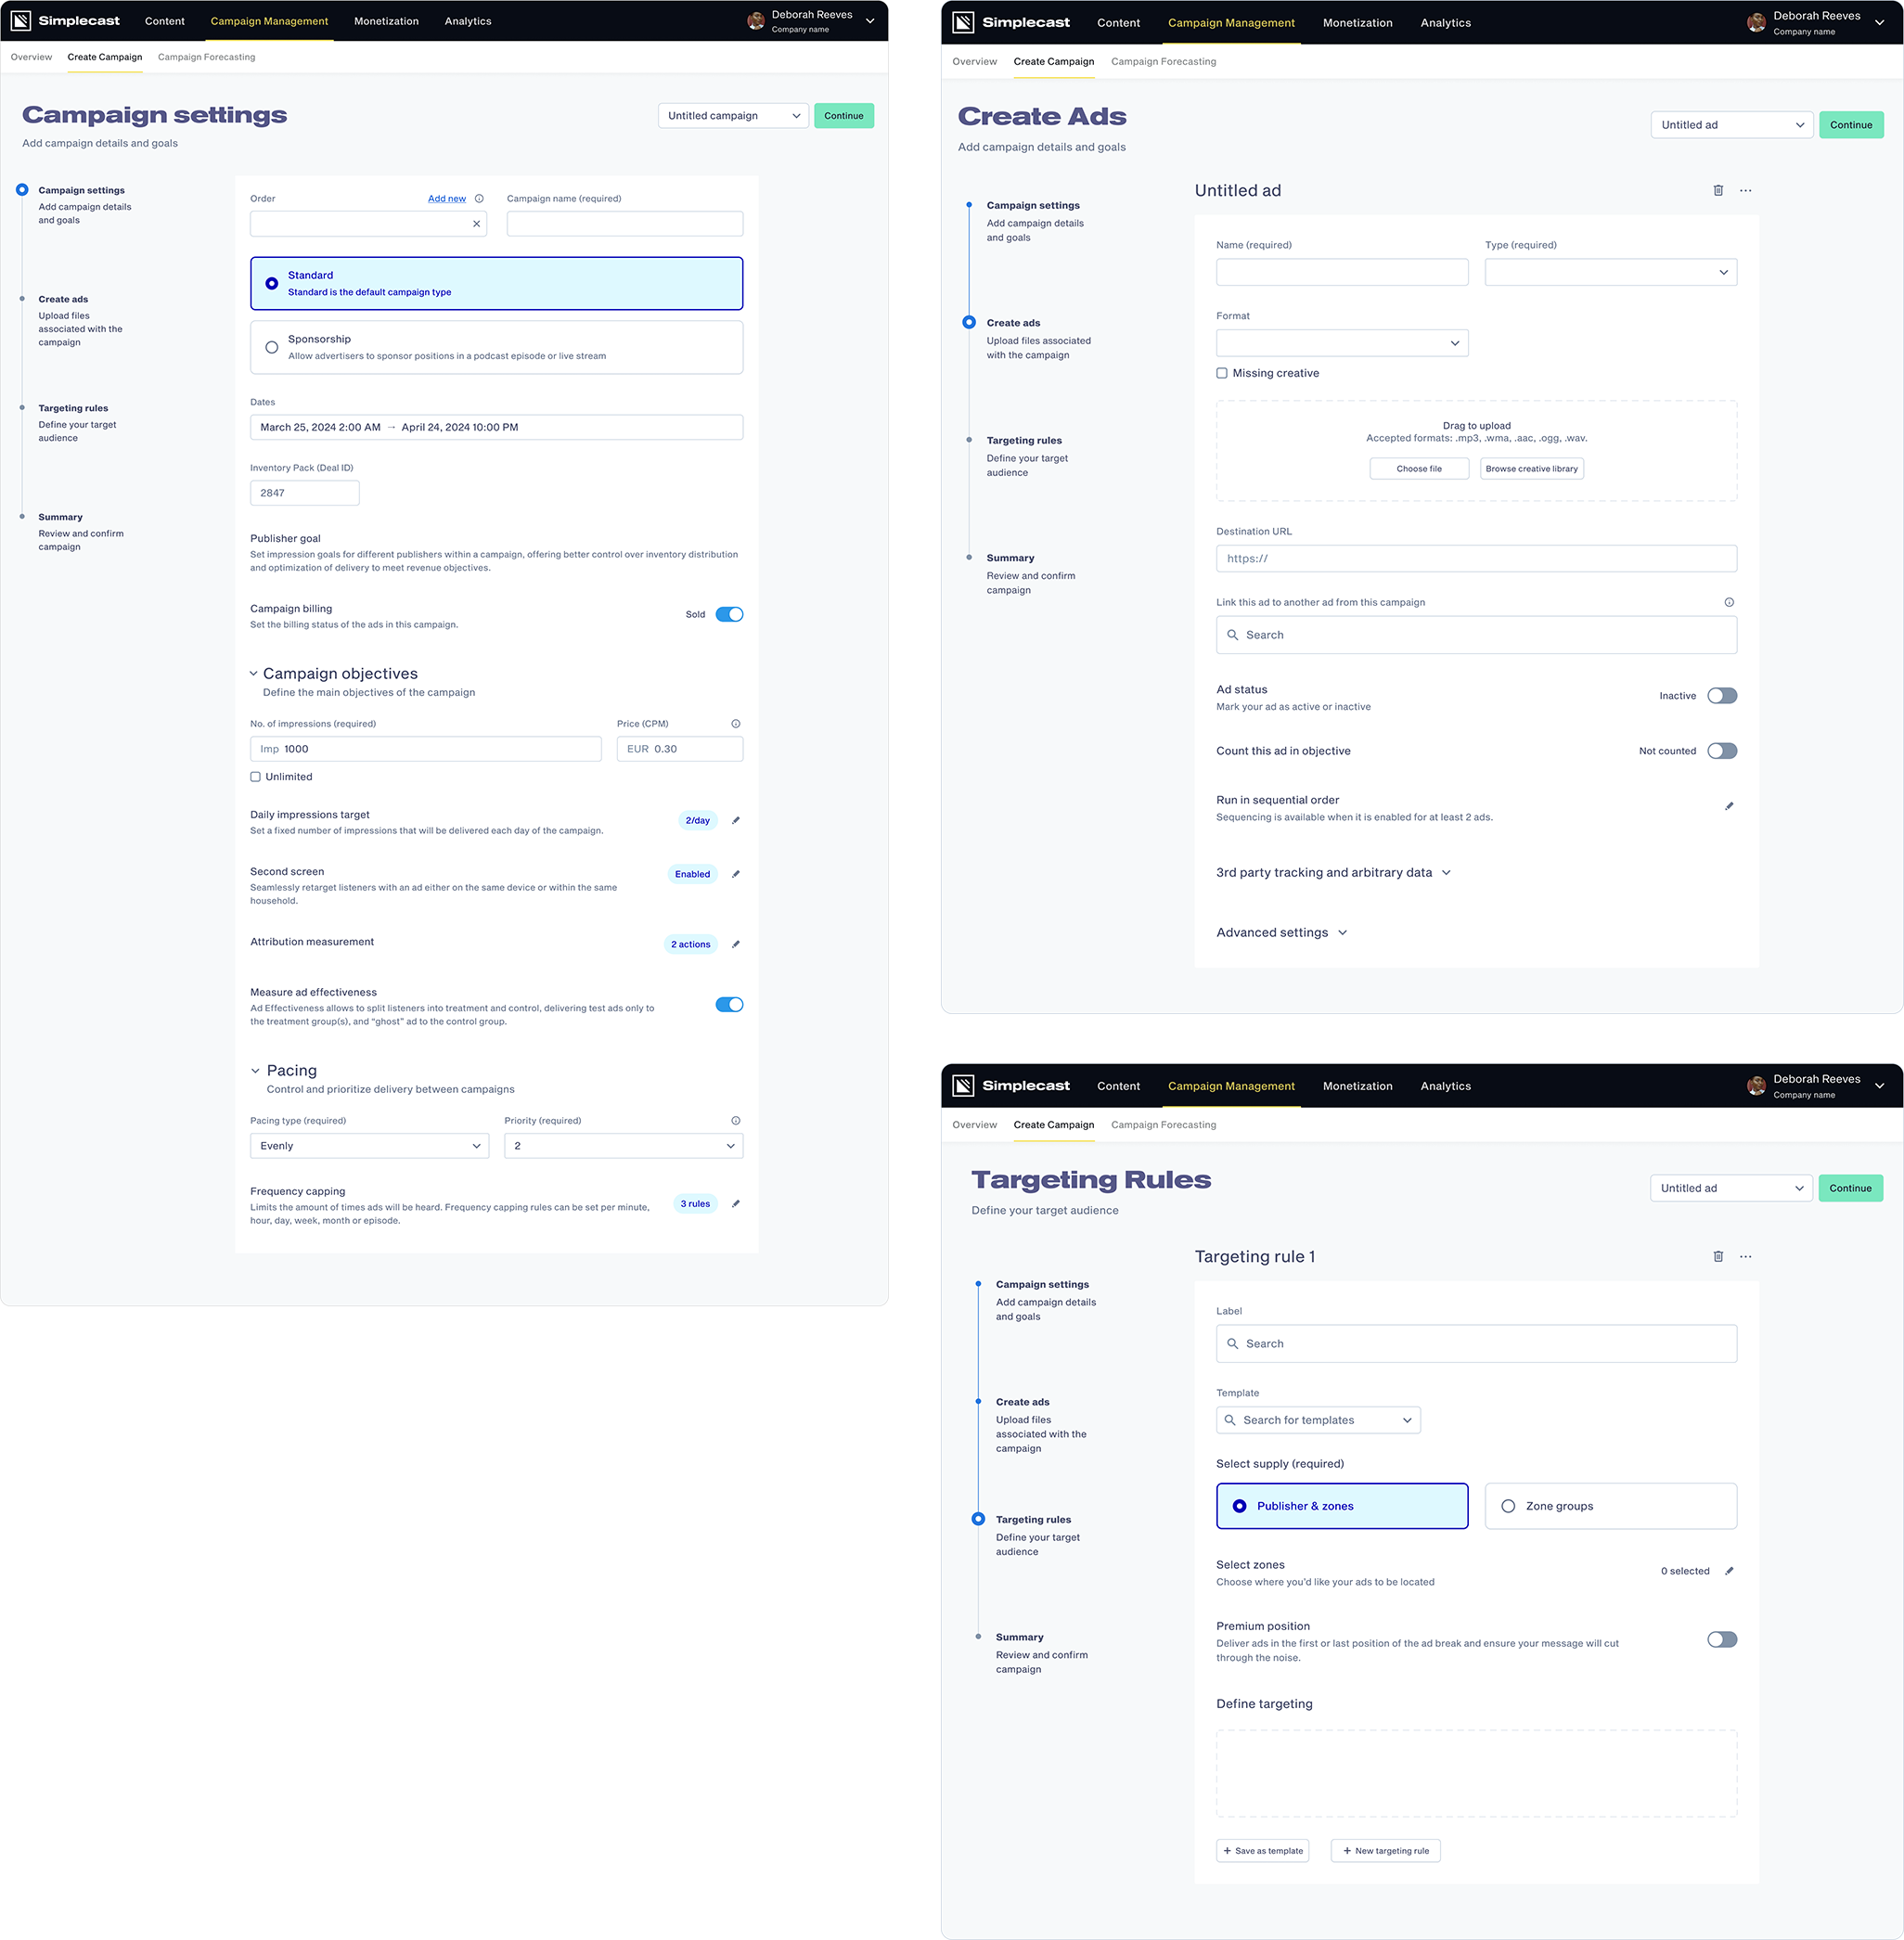Clear the Order field with X icon
This screenshot has height=1940, width=1904.
coord(476,224)
